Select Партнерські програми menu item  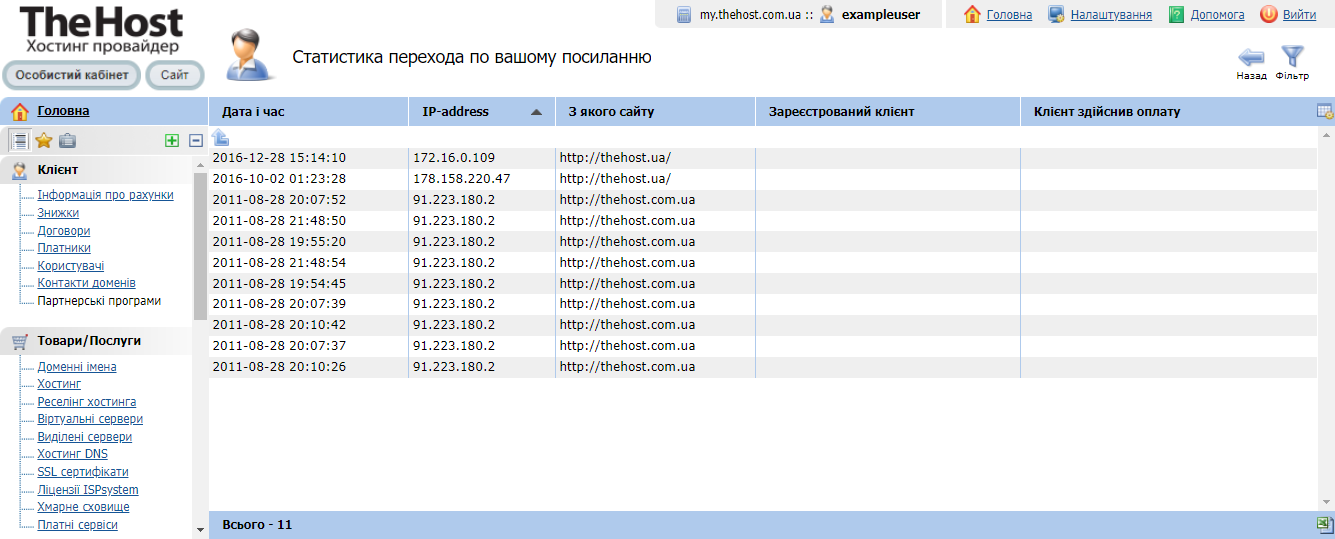[x=99, y=301]
